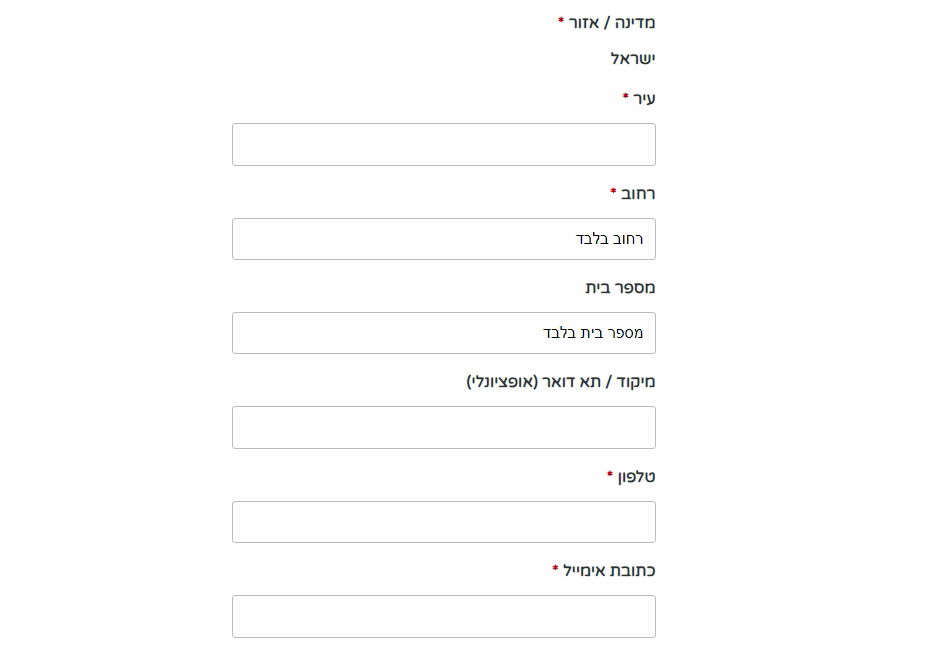Viewport: 936px width, 670px height.
Task: Click the 'רחוב' street label
Action: [x=638, y=193]
